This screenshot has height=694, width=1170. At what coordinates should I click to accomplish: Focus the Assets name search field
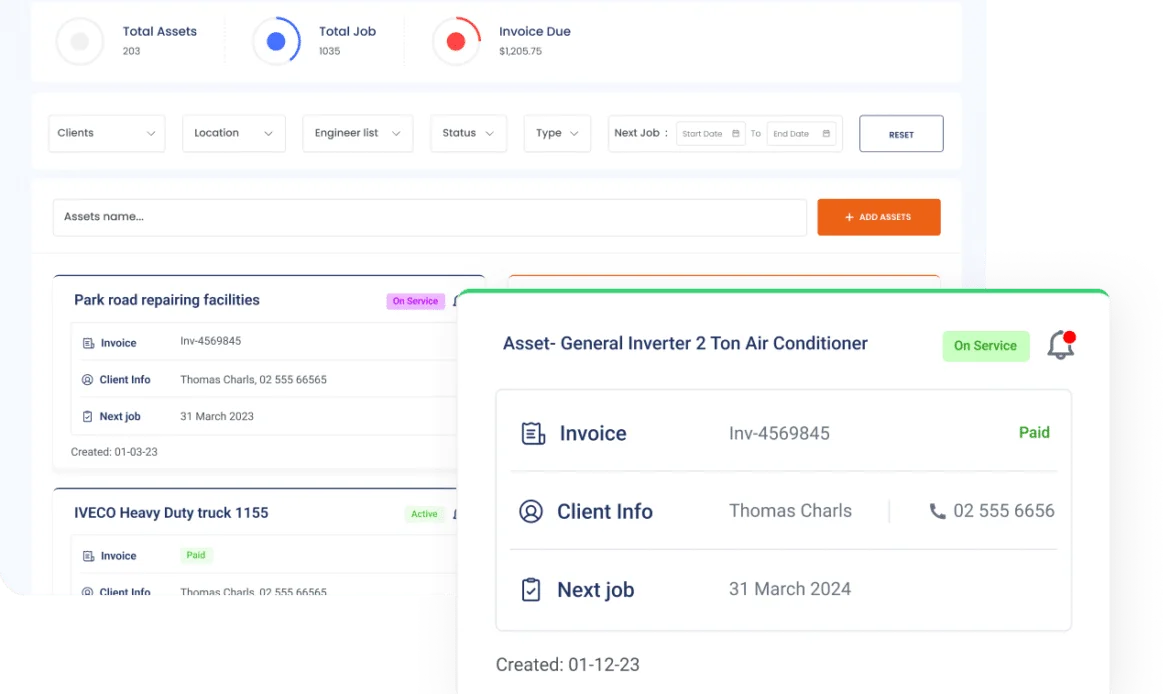[429, 217]
